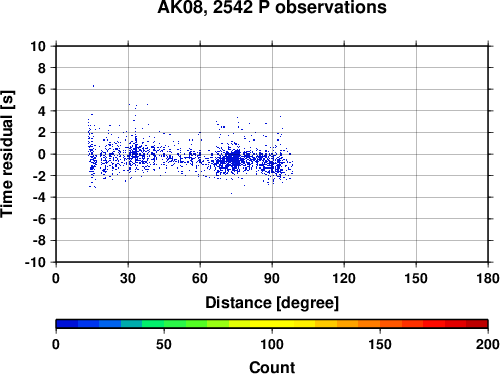Image resolution: width=500 pixels, height=374 pixels.
Task: Click the x-axis tick label 90
Action: (x=272, y=278)
